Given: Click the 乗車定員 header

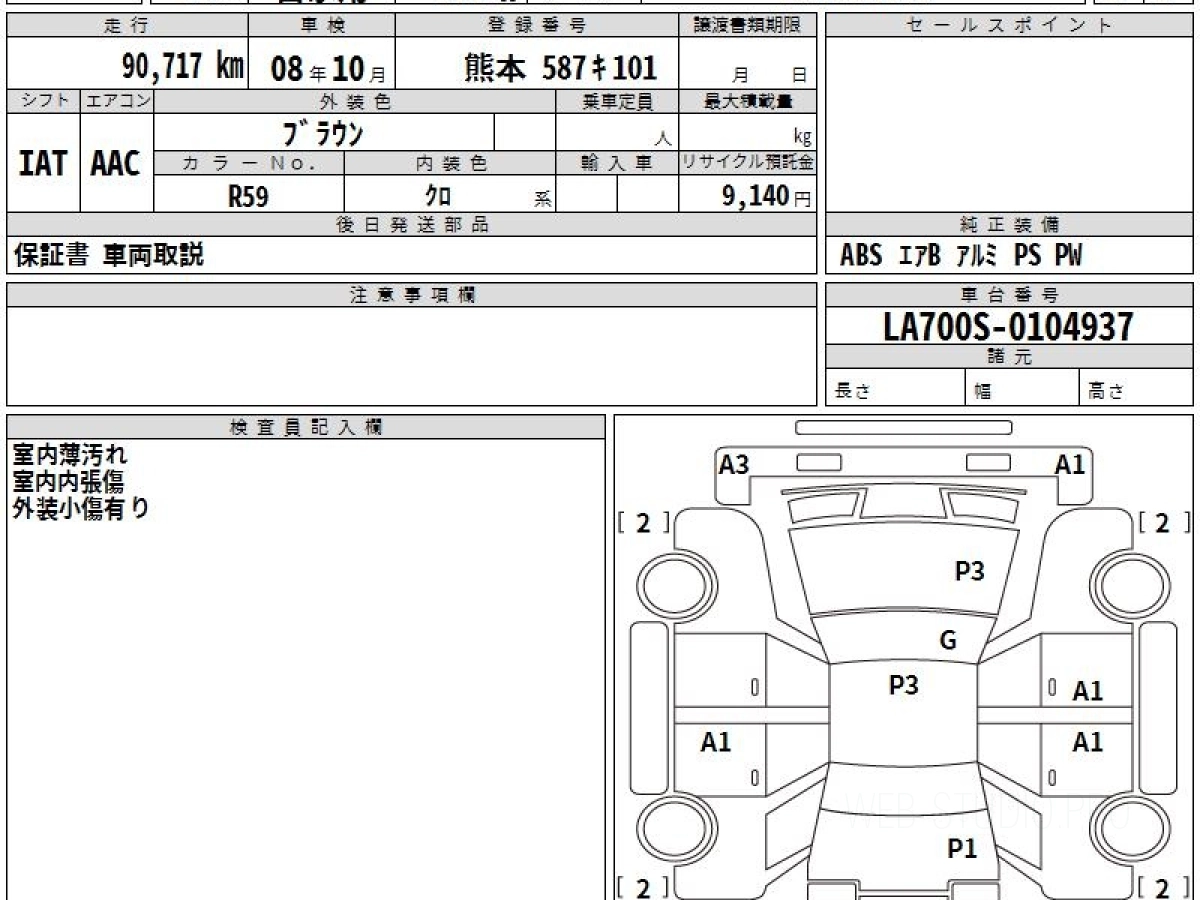Looking at the screenshot, I should point(617,101).
